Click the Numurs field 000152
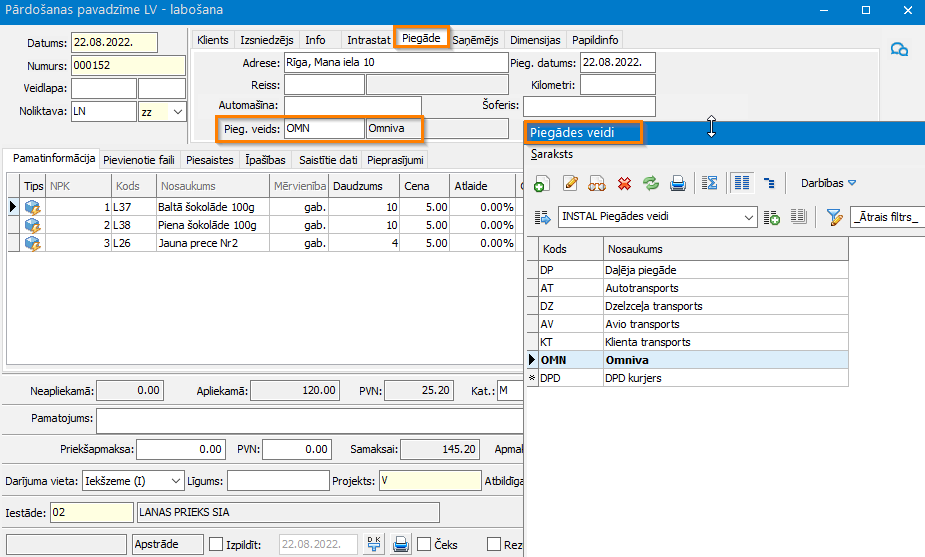Viewport: 925px width, 557px height. coord(129,65)
